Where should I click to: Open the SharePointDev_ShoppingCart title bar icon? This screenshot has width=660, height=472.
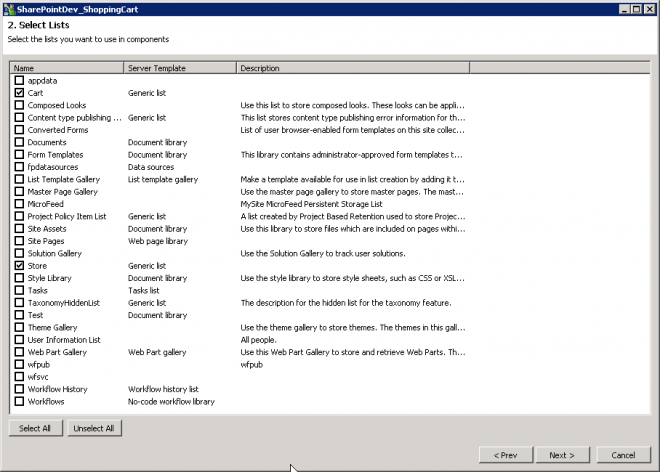coord(9,9)
